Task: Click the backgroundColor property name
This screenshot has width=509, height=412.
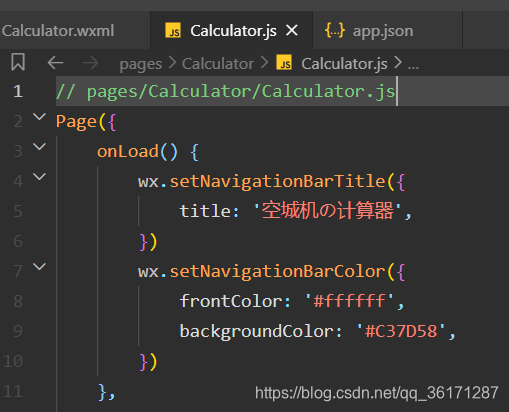Action: 257,331
